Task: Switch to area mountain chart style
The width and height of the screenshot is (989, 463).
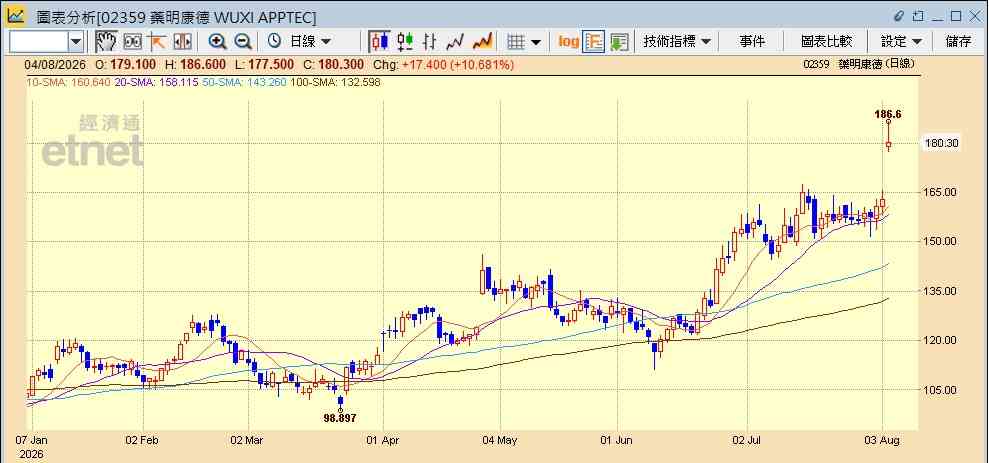Action: click(482, 42)
